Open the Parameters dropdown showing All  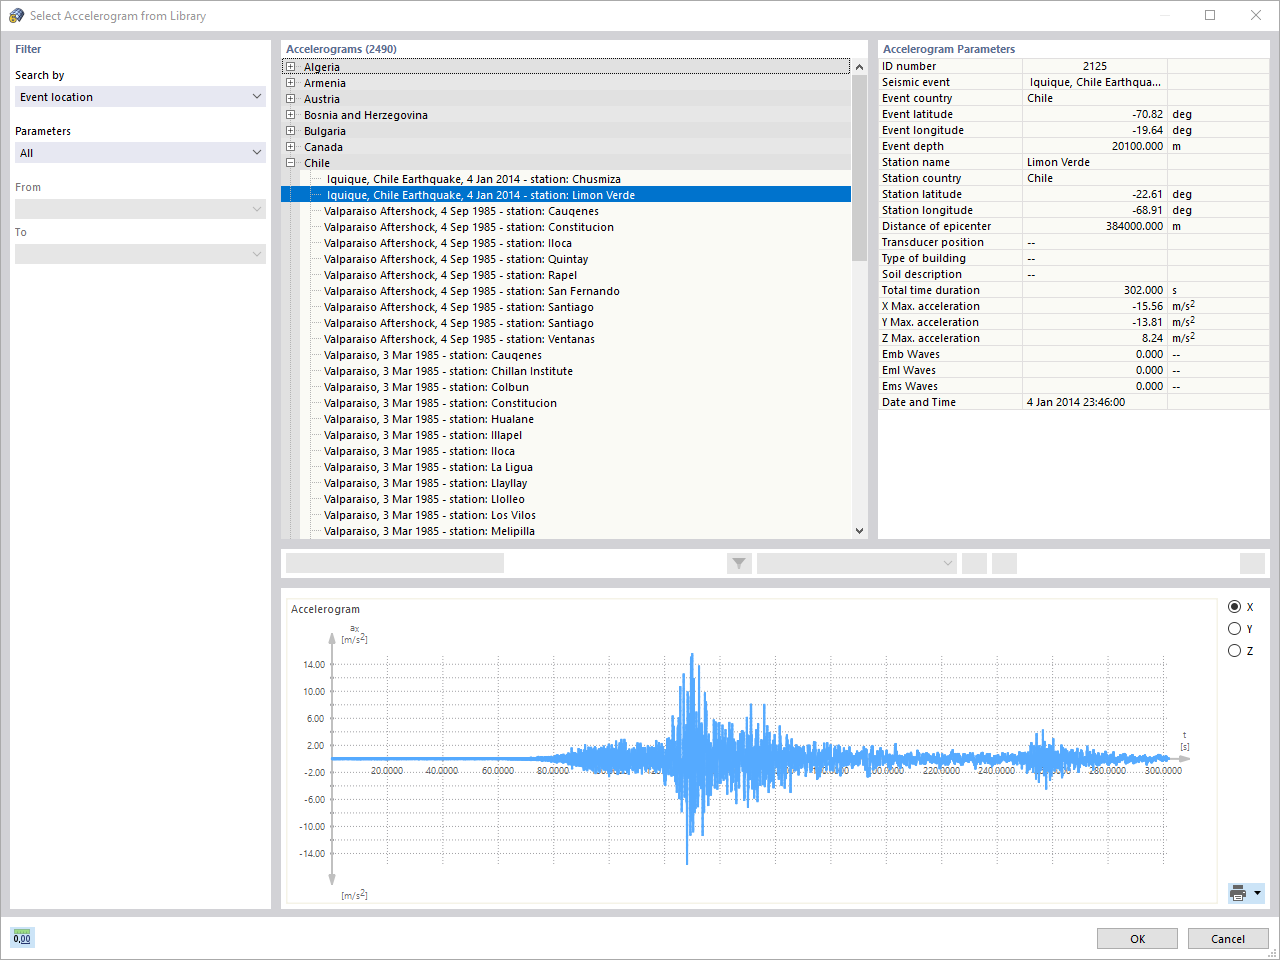140,153
